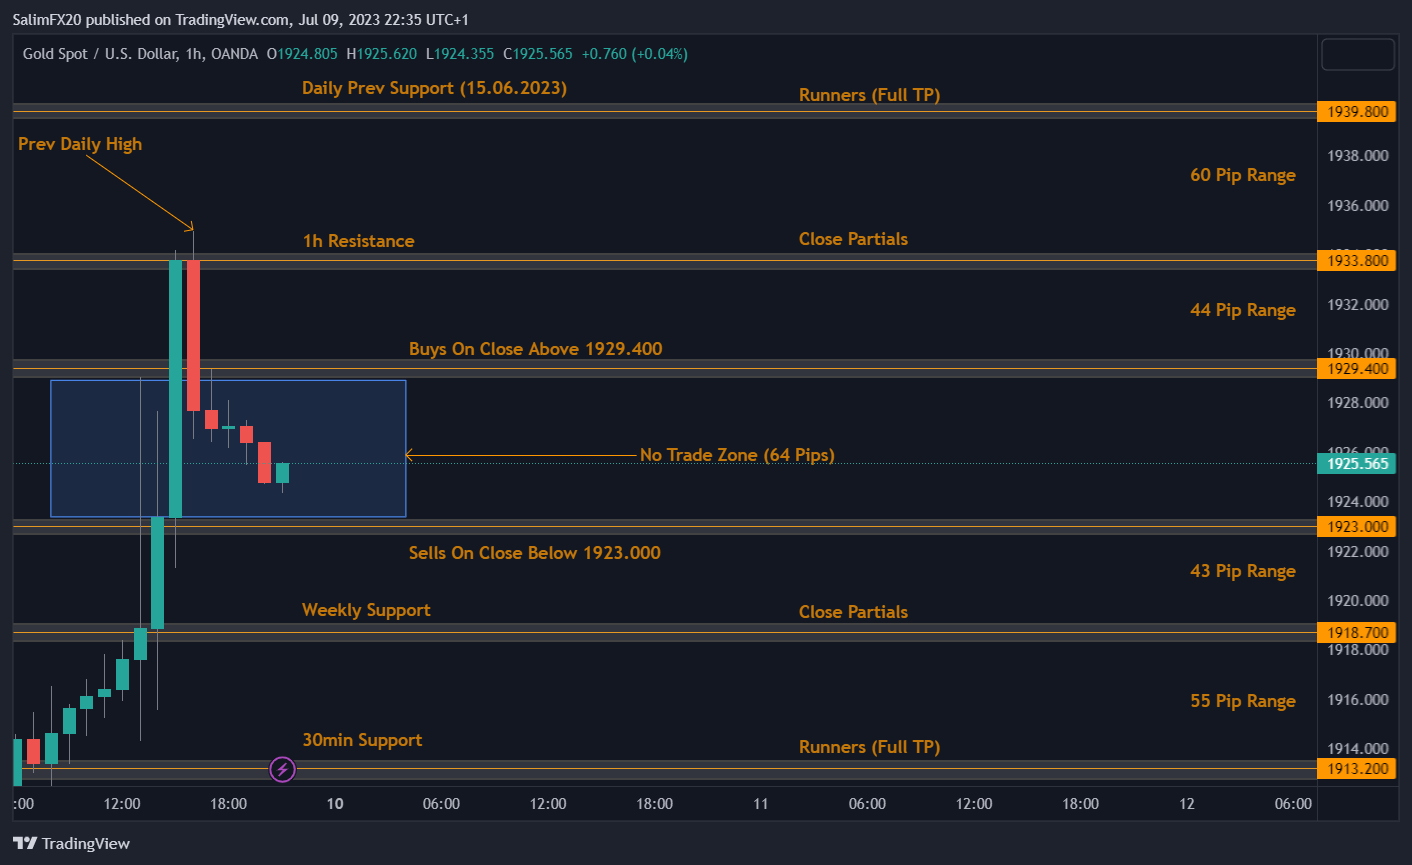Click the Buys On Close Above 1929.400 annotation
The width and height of the screenshot is (1412, 865).
tap(536, 349)
